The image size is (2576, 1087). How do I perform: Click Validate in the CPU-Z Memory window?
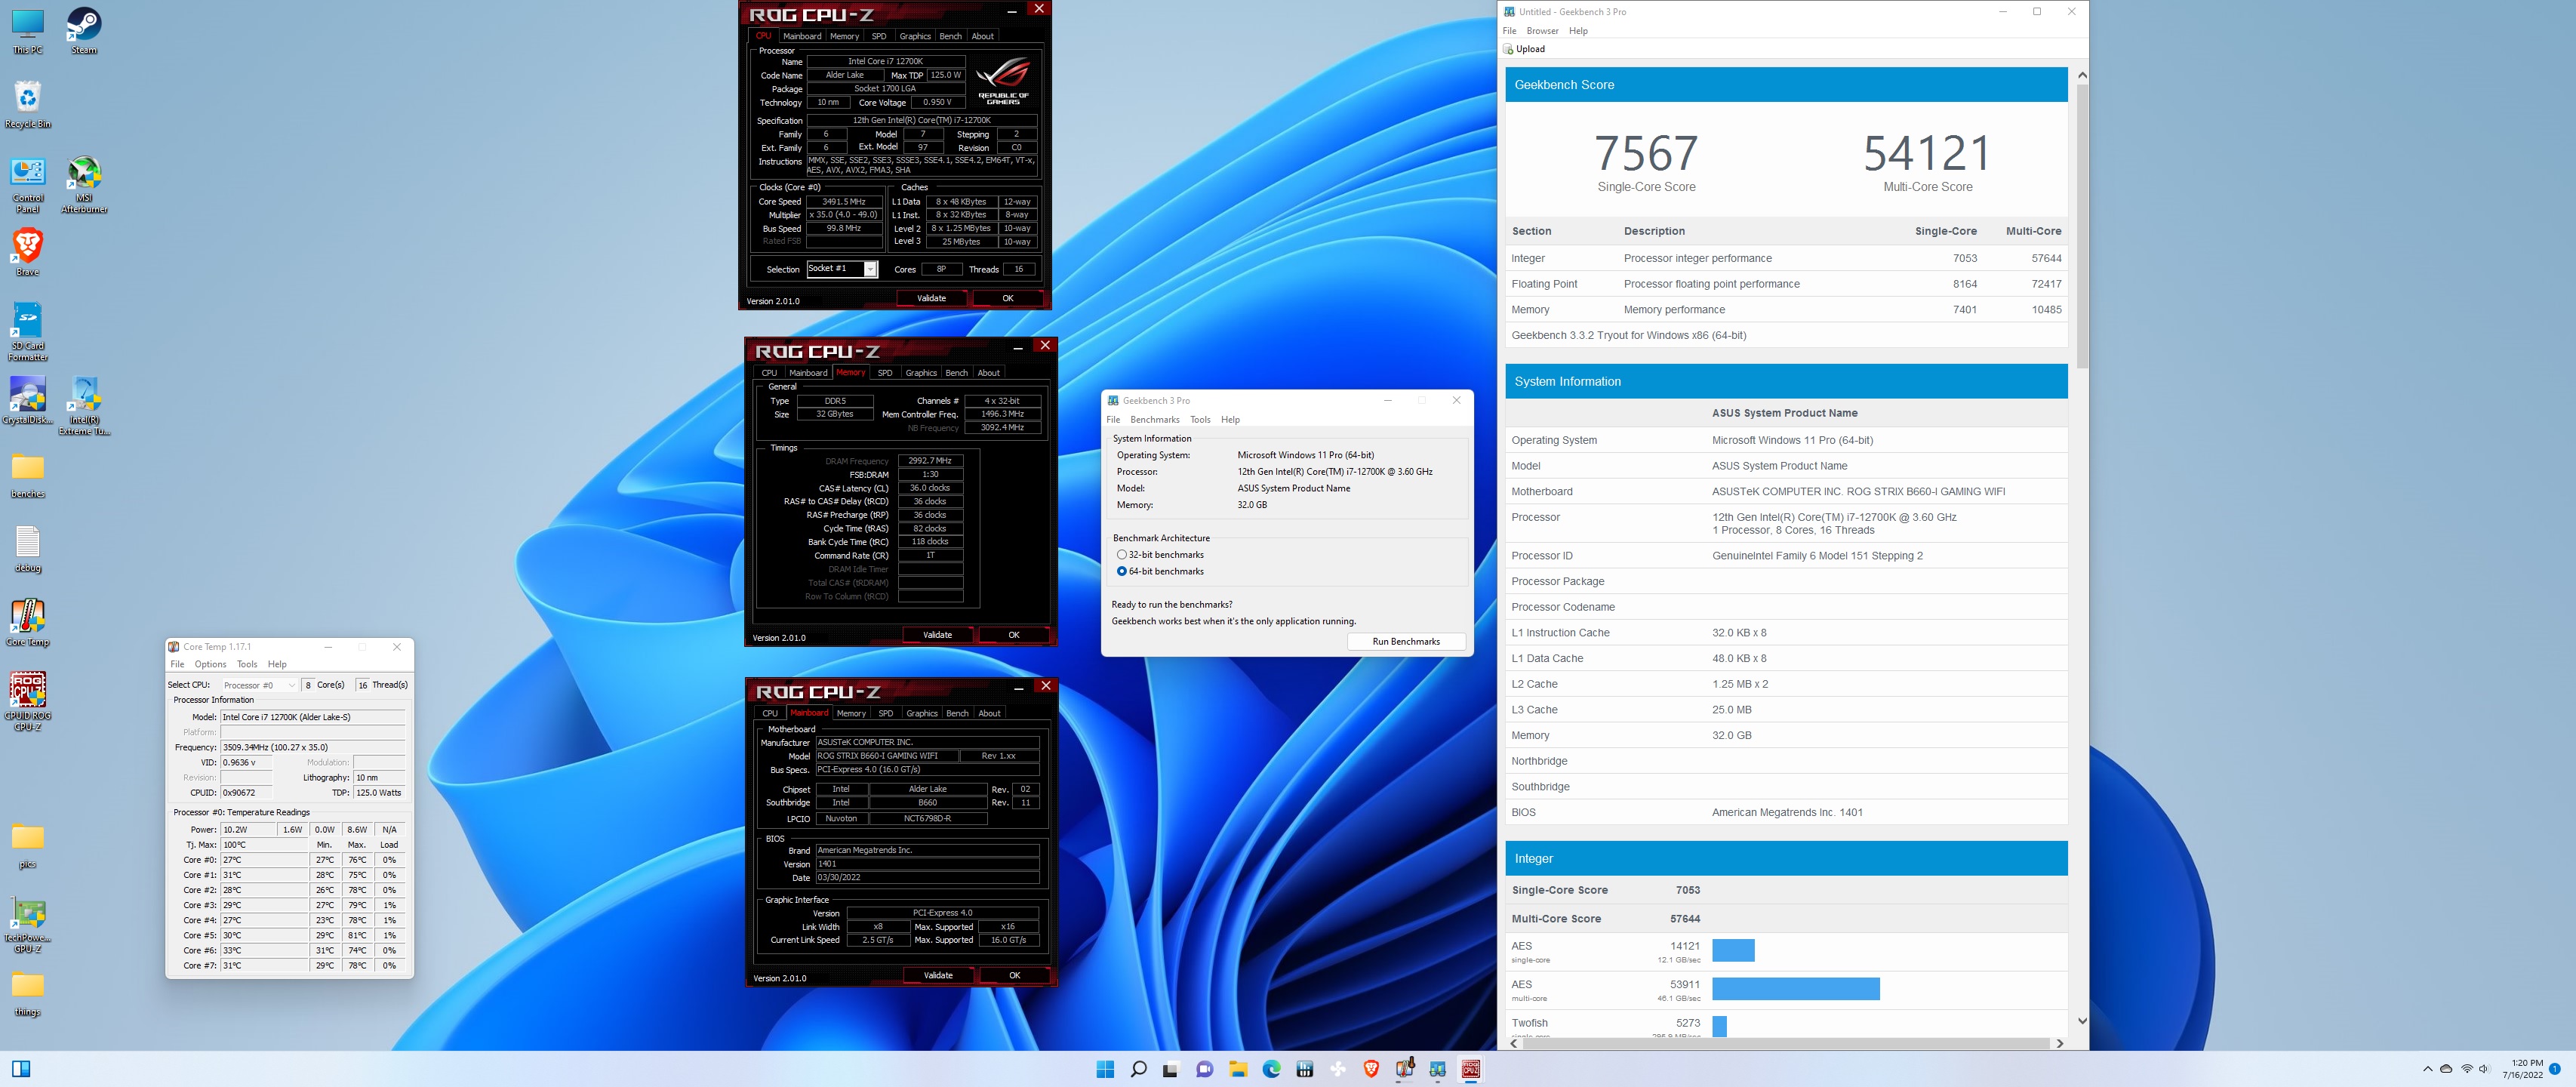[x=937, y=635]
